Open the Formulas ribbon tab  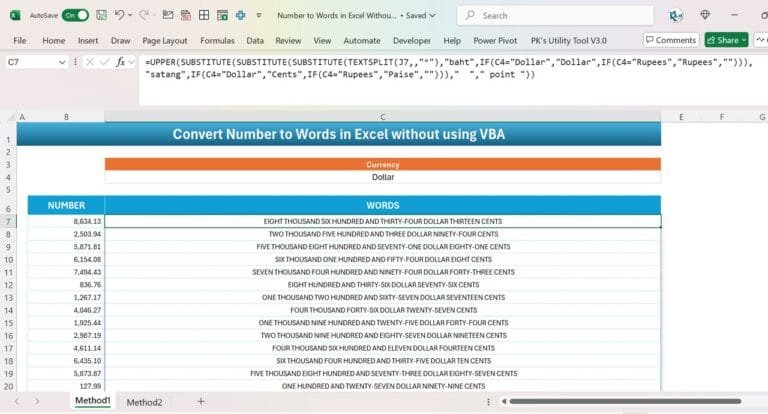pos(216,40)
